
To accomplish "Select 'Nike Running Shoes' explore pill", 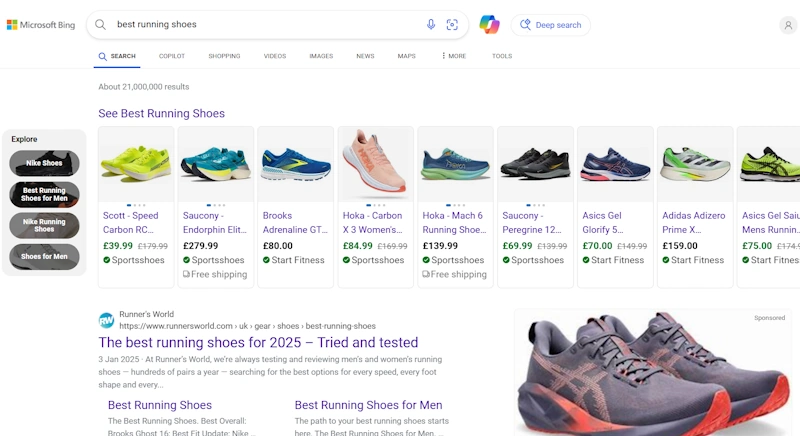I will 44,225.
